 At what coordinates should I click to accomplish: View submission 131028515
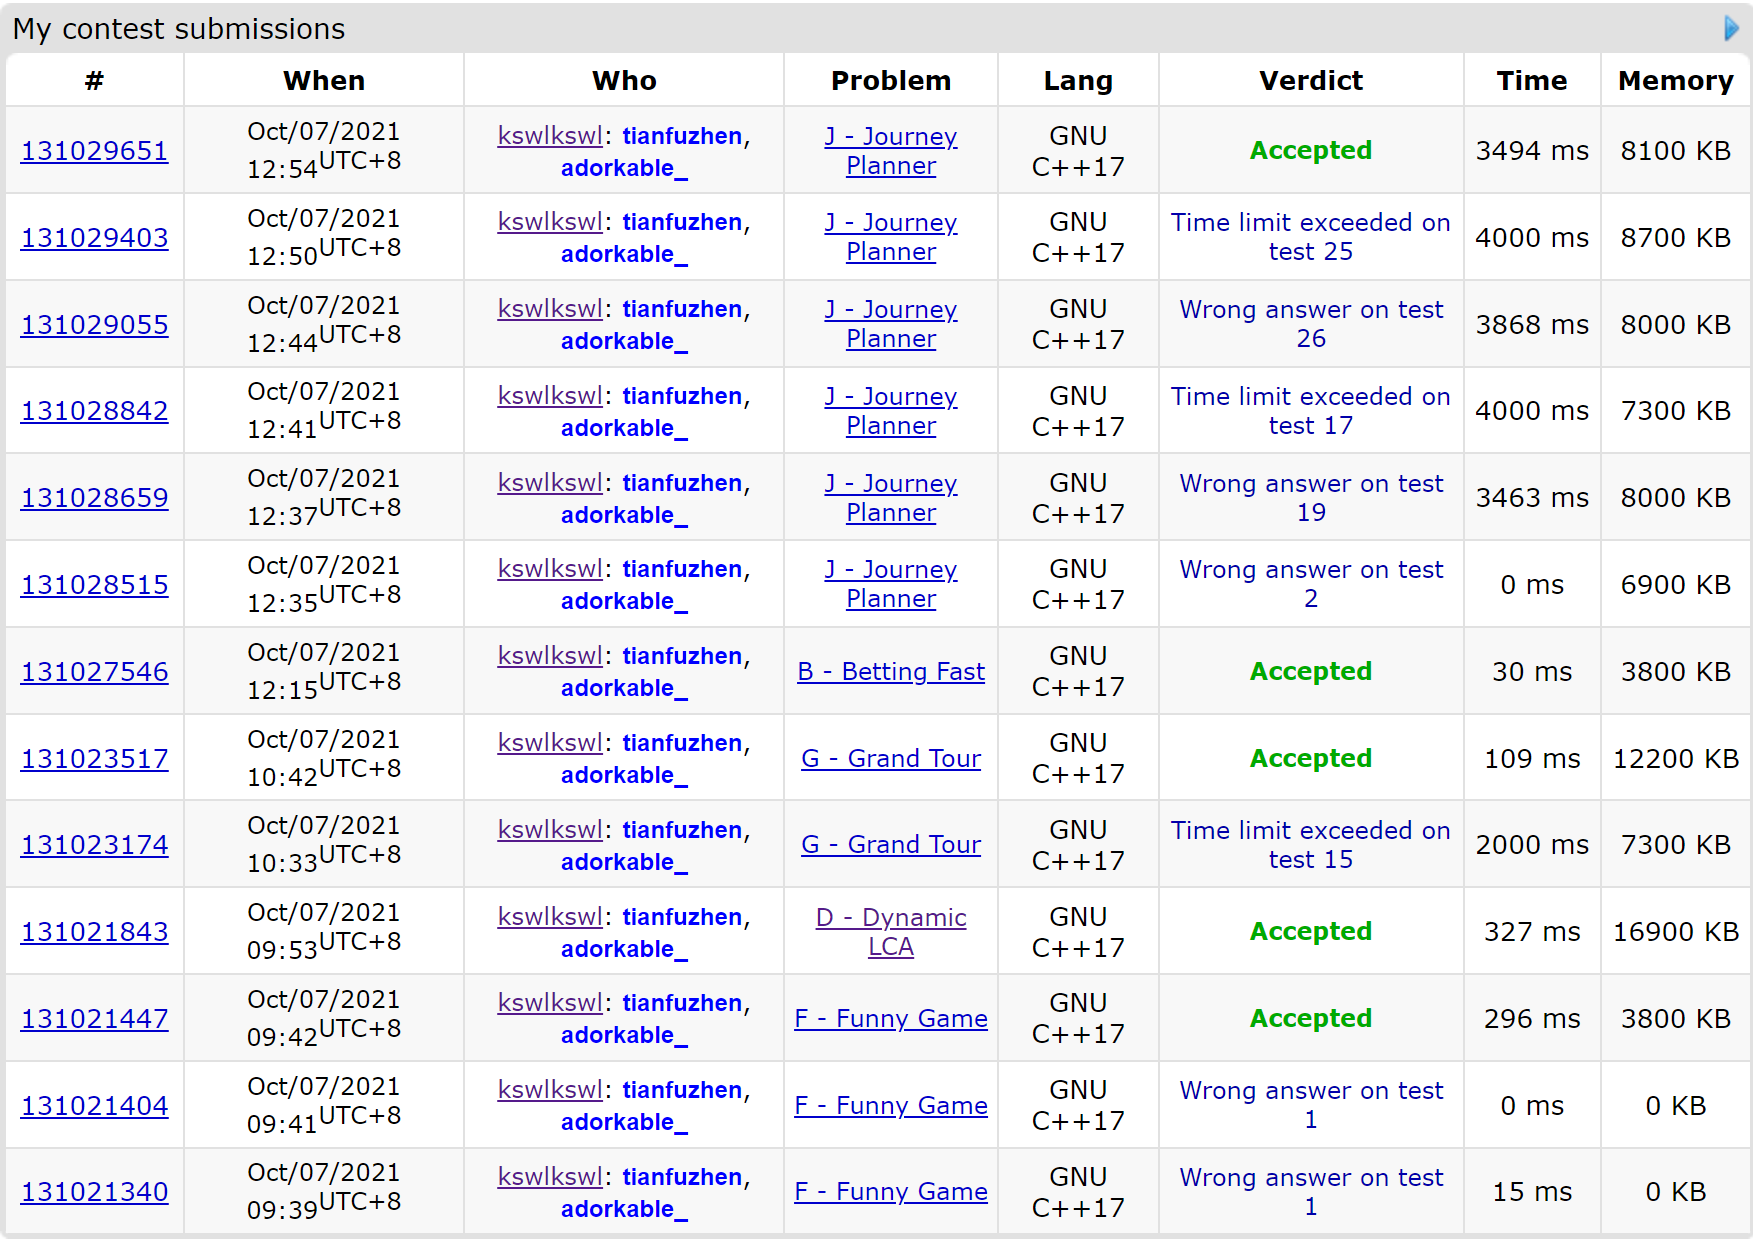point(95,585)
